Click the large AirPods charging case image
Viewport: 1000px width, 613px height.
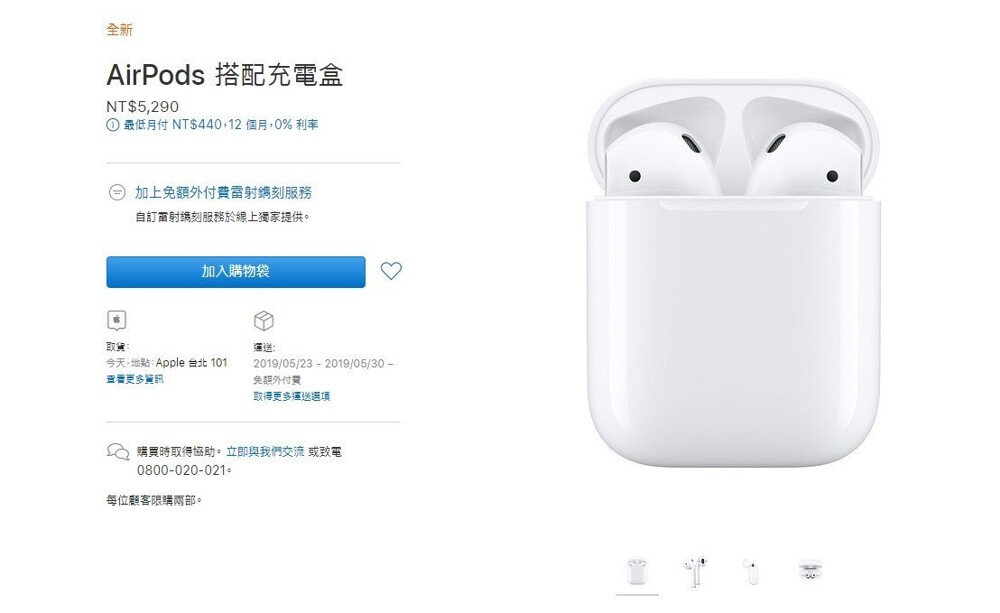tap(733, 273)
